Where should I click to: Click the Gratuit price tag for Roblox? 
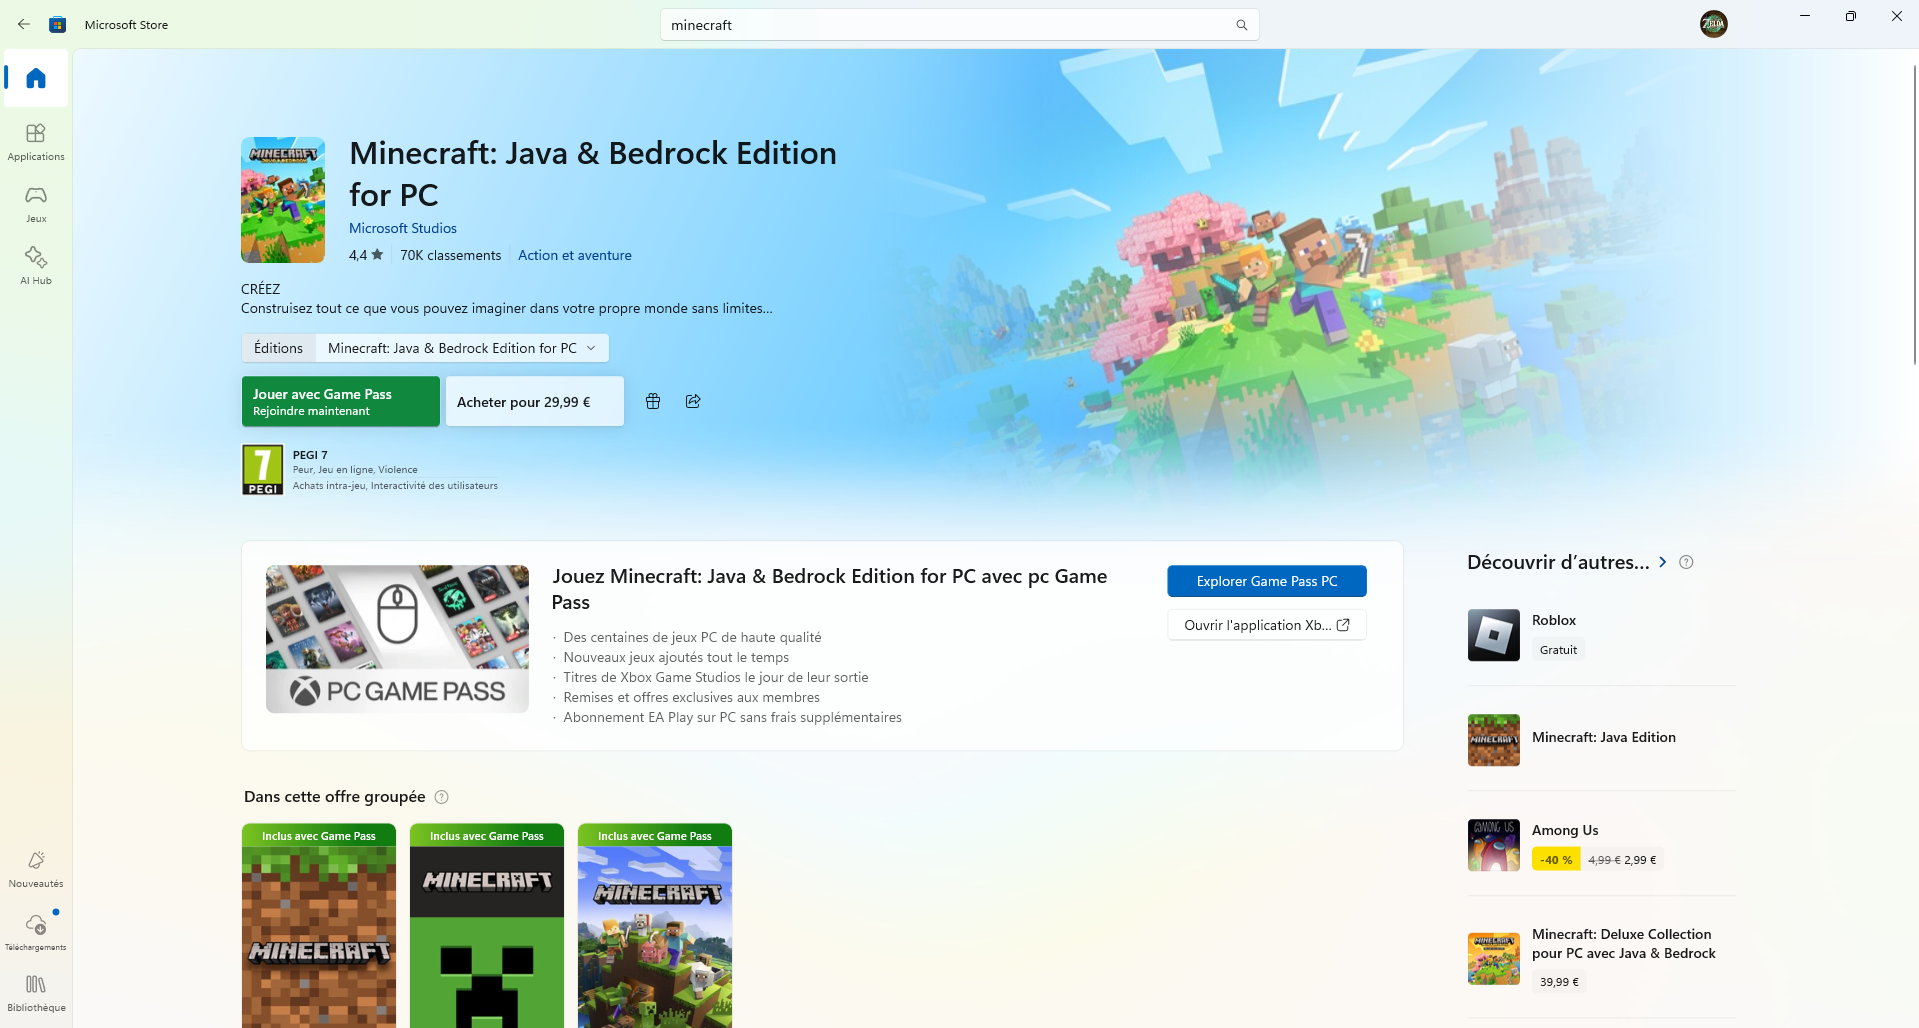[x=1559, y=650]
